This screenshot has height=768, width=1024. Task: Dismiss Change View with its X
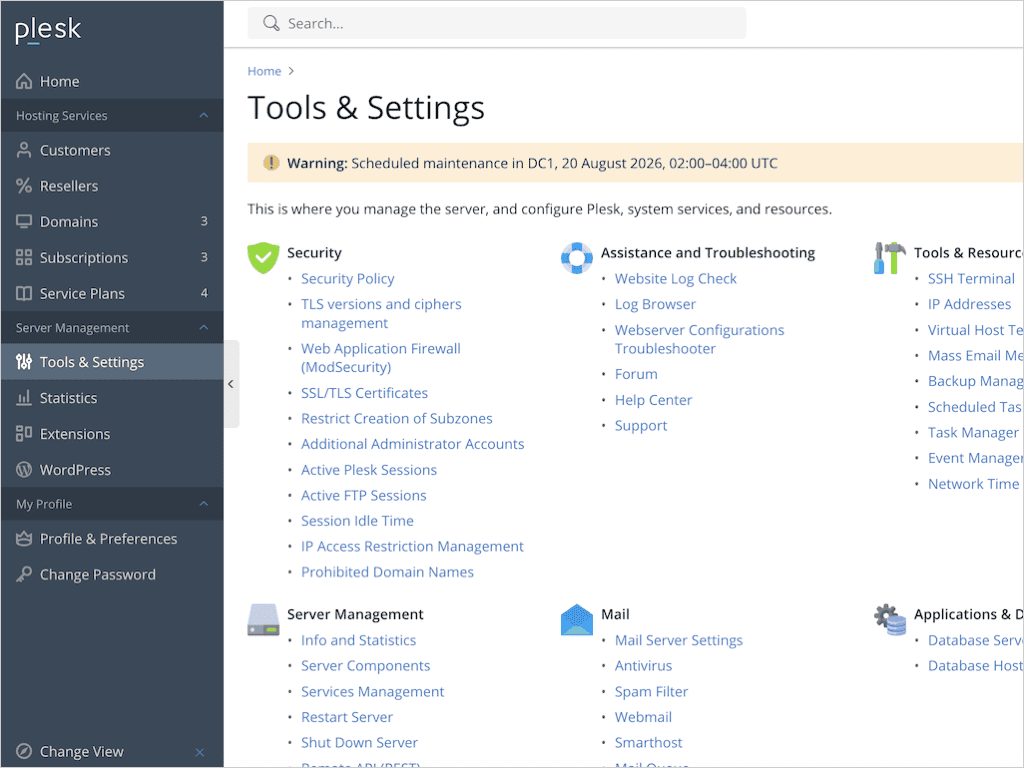point(200,752)
